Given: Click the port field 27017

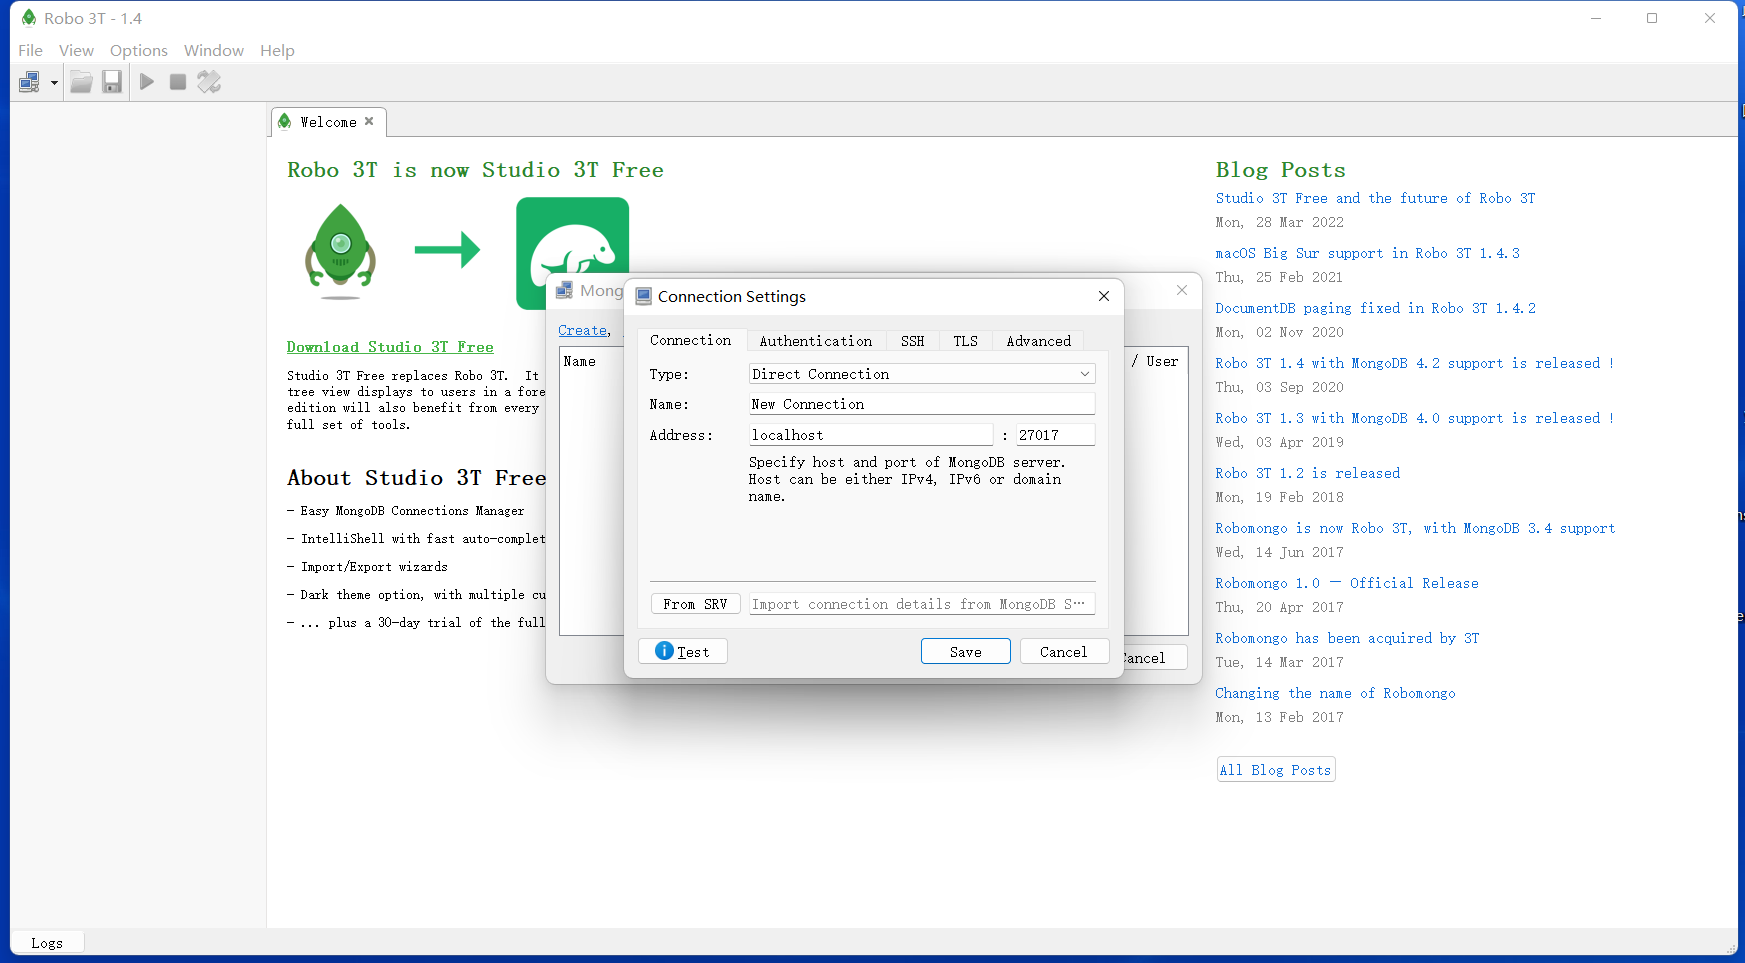Looking at the screenshot, I should click(x=1056, y=435).
